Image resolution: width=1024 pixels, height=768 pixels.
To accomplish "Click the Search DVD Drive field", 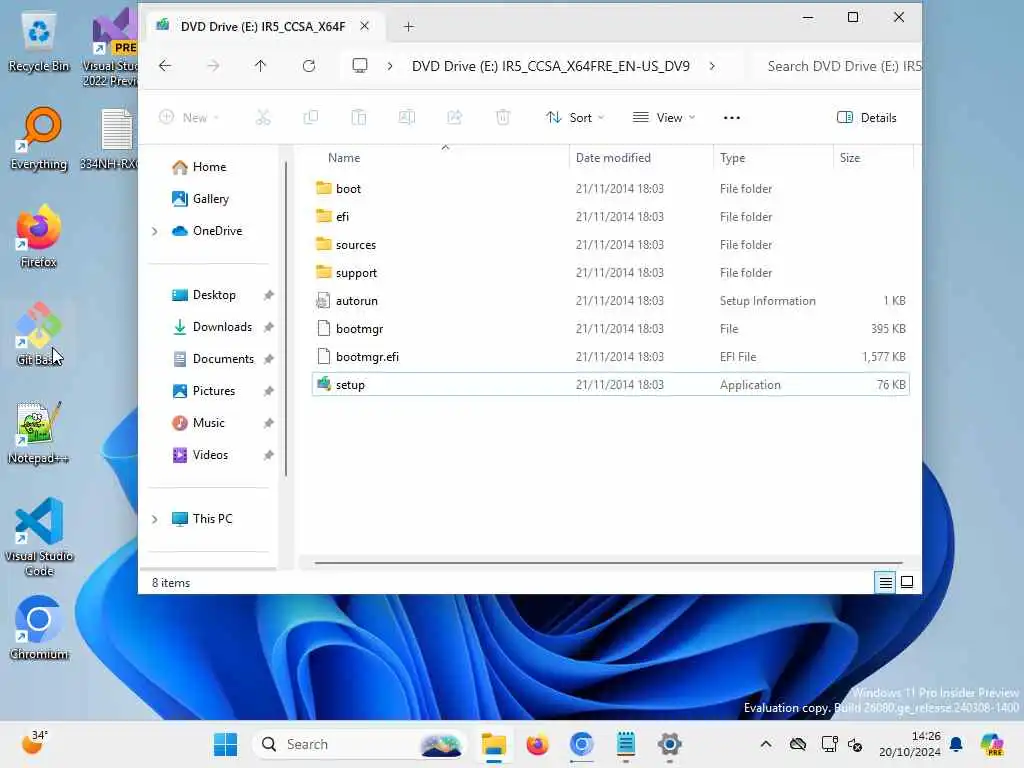I will 839,66.
